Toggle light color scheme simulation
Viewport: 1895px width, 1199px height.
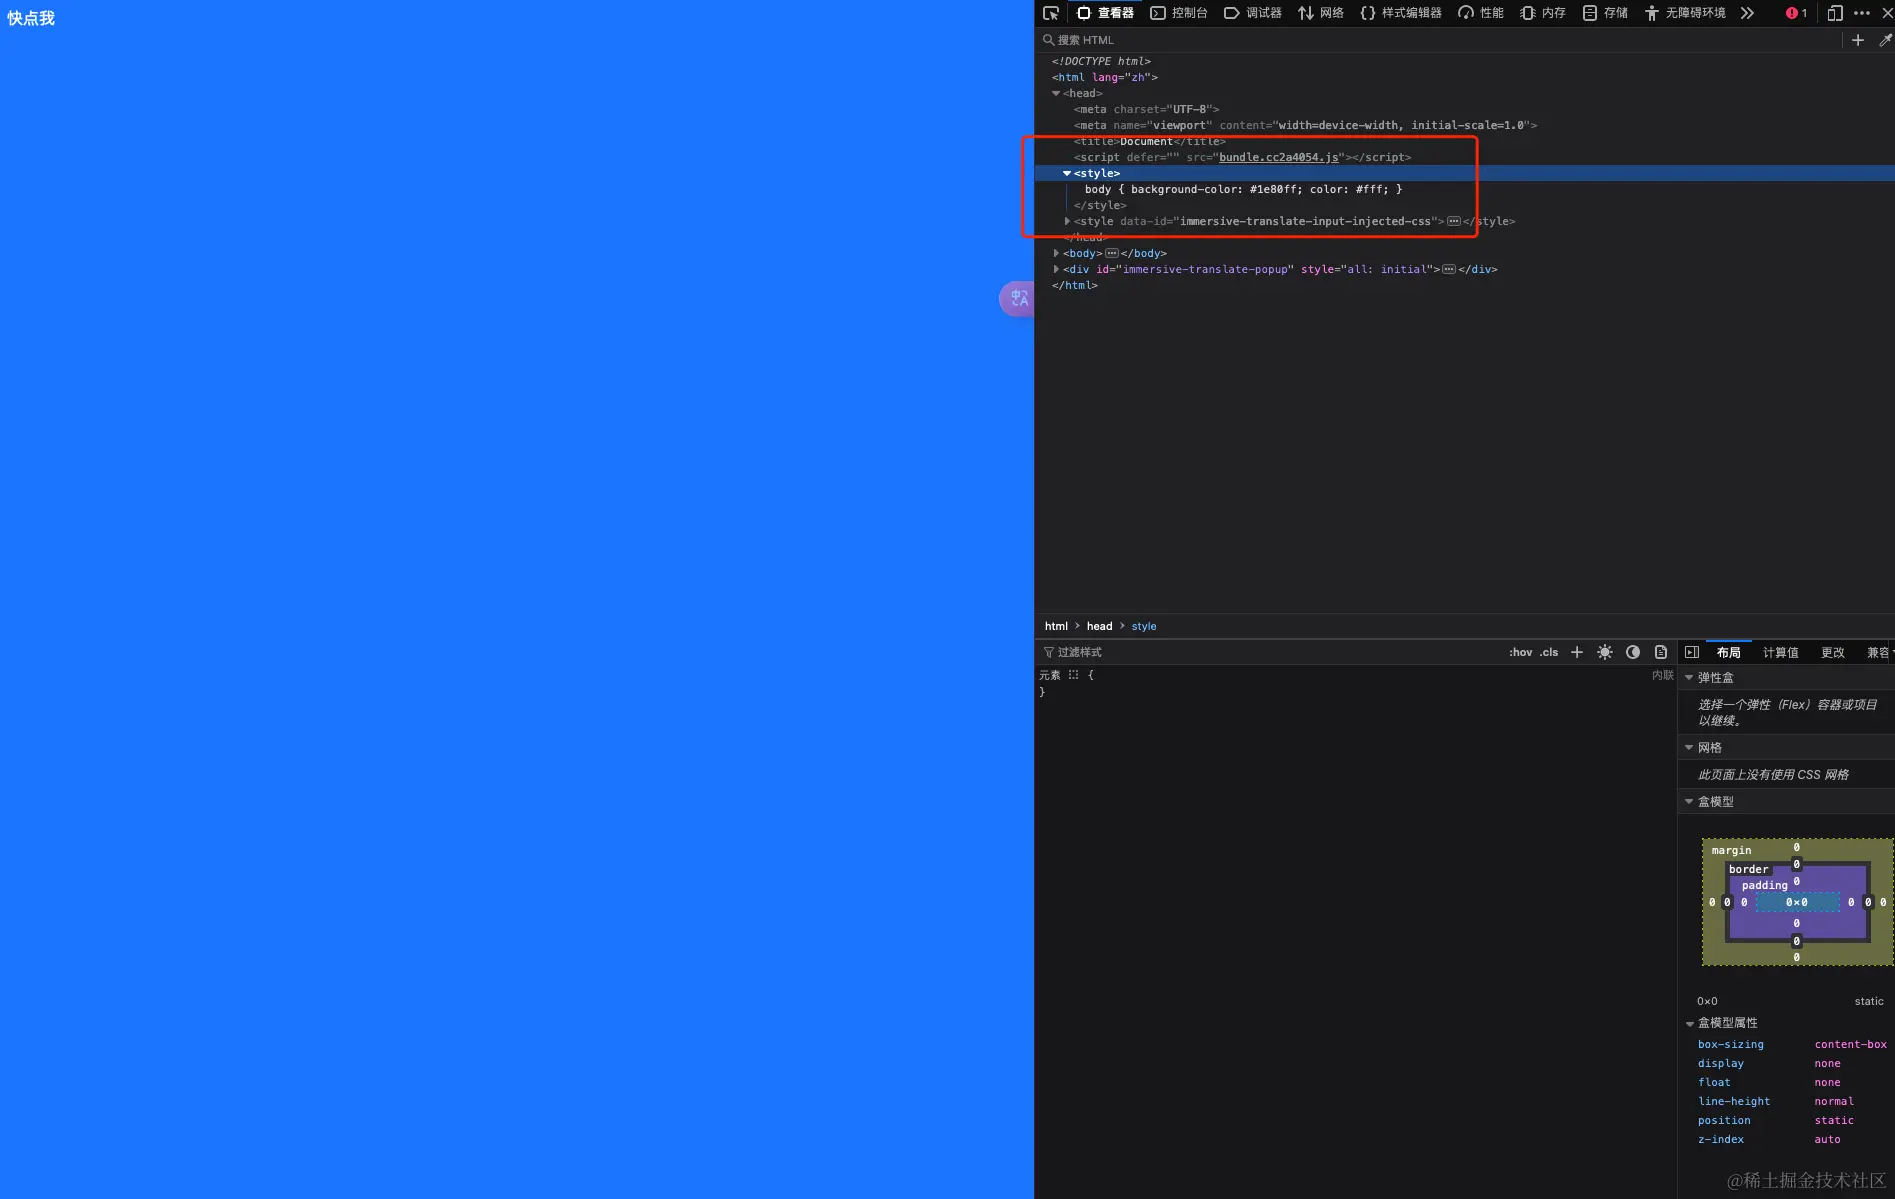pyautogui.click(x=1605, y=652)
